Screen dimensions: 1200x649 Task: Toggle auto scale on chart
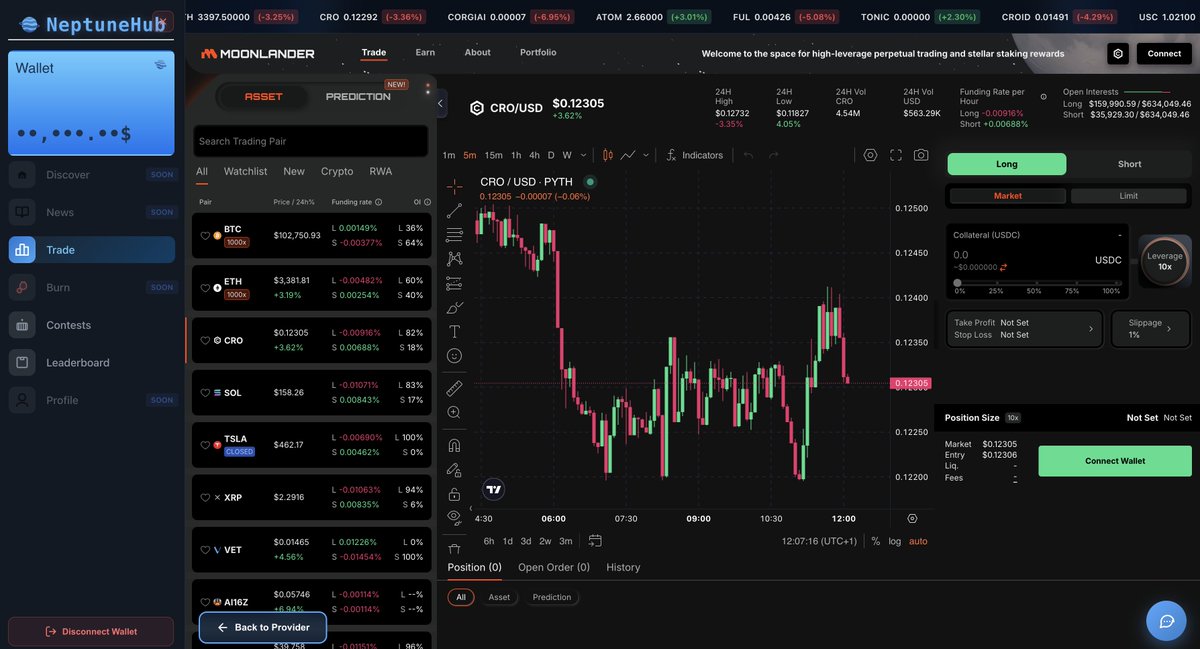(x=918, y=541)
